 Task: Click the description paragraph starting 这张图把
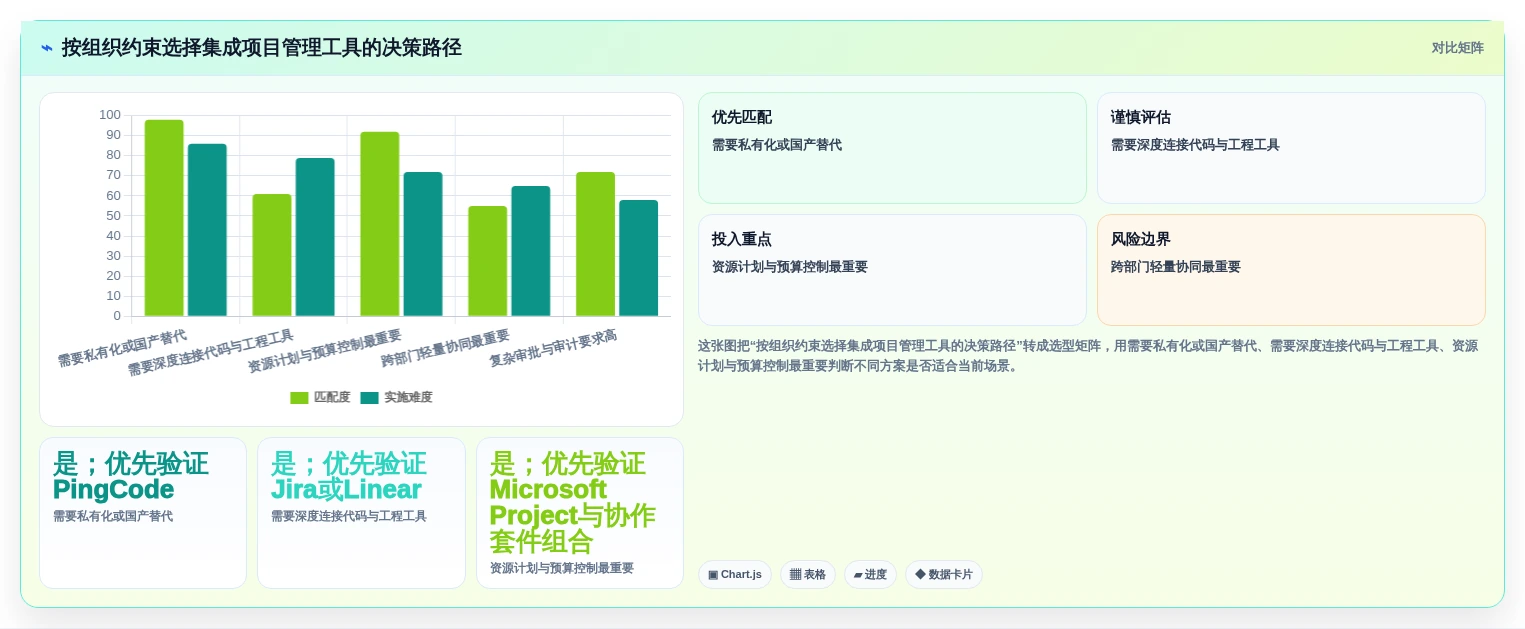[1088, 356]
